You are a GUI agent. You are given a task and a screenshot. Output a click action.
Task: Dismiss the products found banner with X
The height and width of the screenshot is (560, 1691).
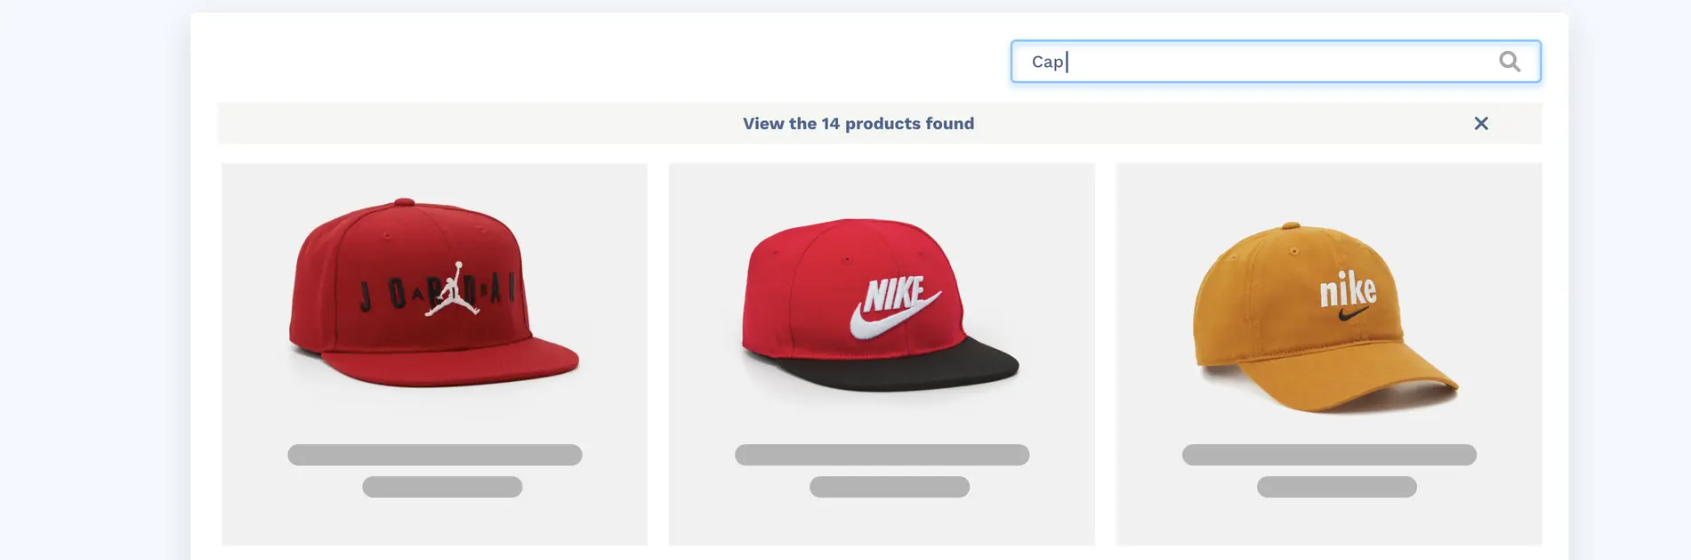(x=1481, y=123)
